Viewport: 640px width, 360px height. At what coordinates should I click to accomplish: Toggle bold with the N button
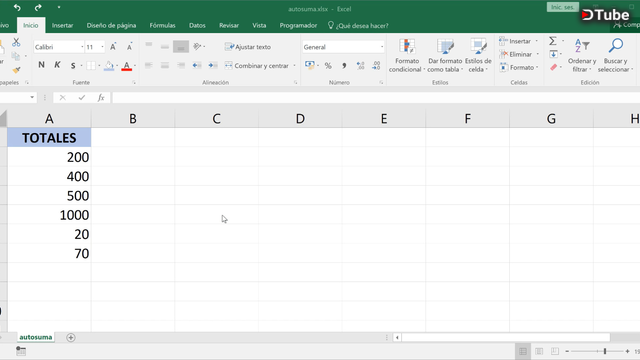coord(41,65)
